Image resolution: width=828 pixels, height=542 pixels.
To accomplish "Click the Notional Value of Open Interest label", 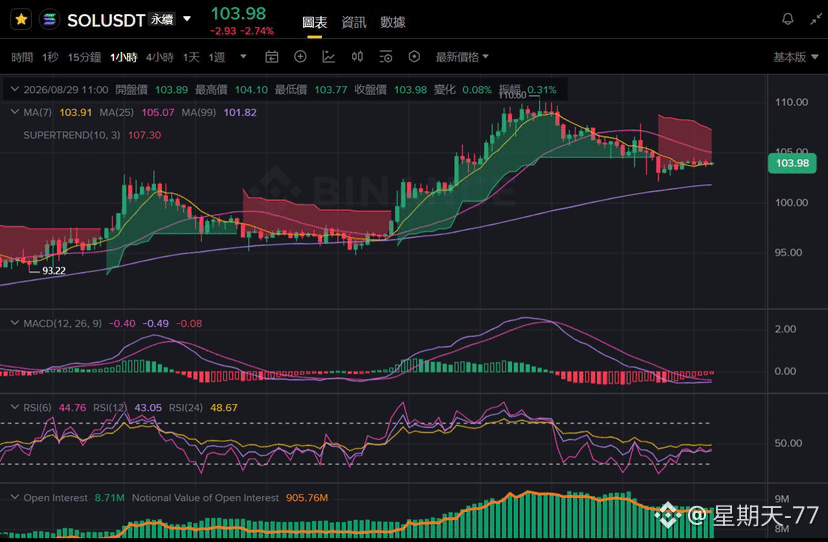I will click(205, 498).
